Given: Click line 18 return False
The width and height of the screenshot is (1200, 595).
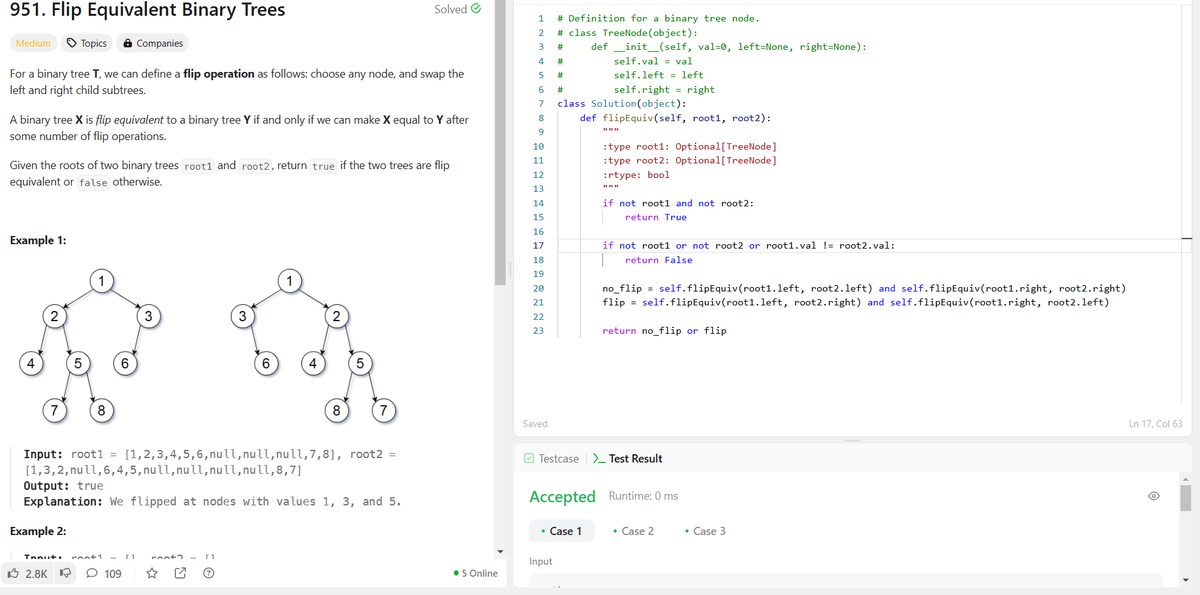Looking at the screenshot, I should 658,260.
